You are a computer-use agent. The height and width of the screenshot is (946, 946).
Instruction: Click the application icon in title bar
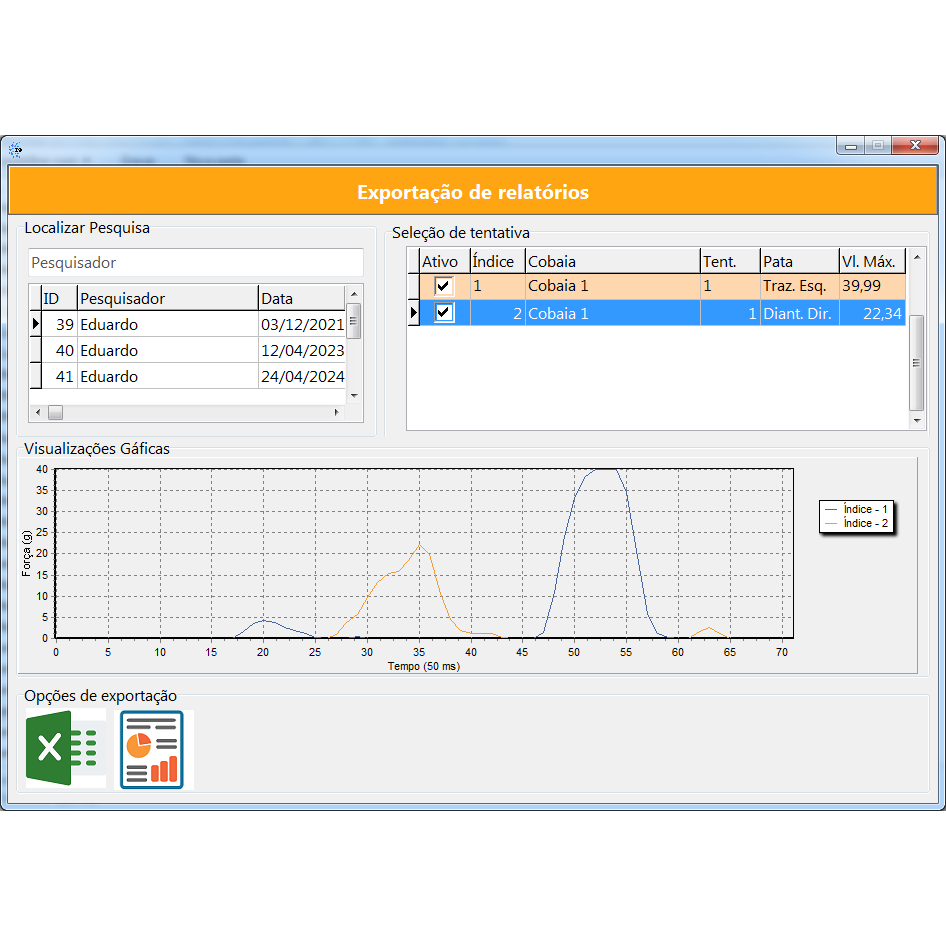pos(15,150)
